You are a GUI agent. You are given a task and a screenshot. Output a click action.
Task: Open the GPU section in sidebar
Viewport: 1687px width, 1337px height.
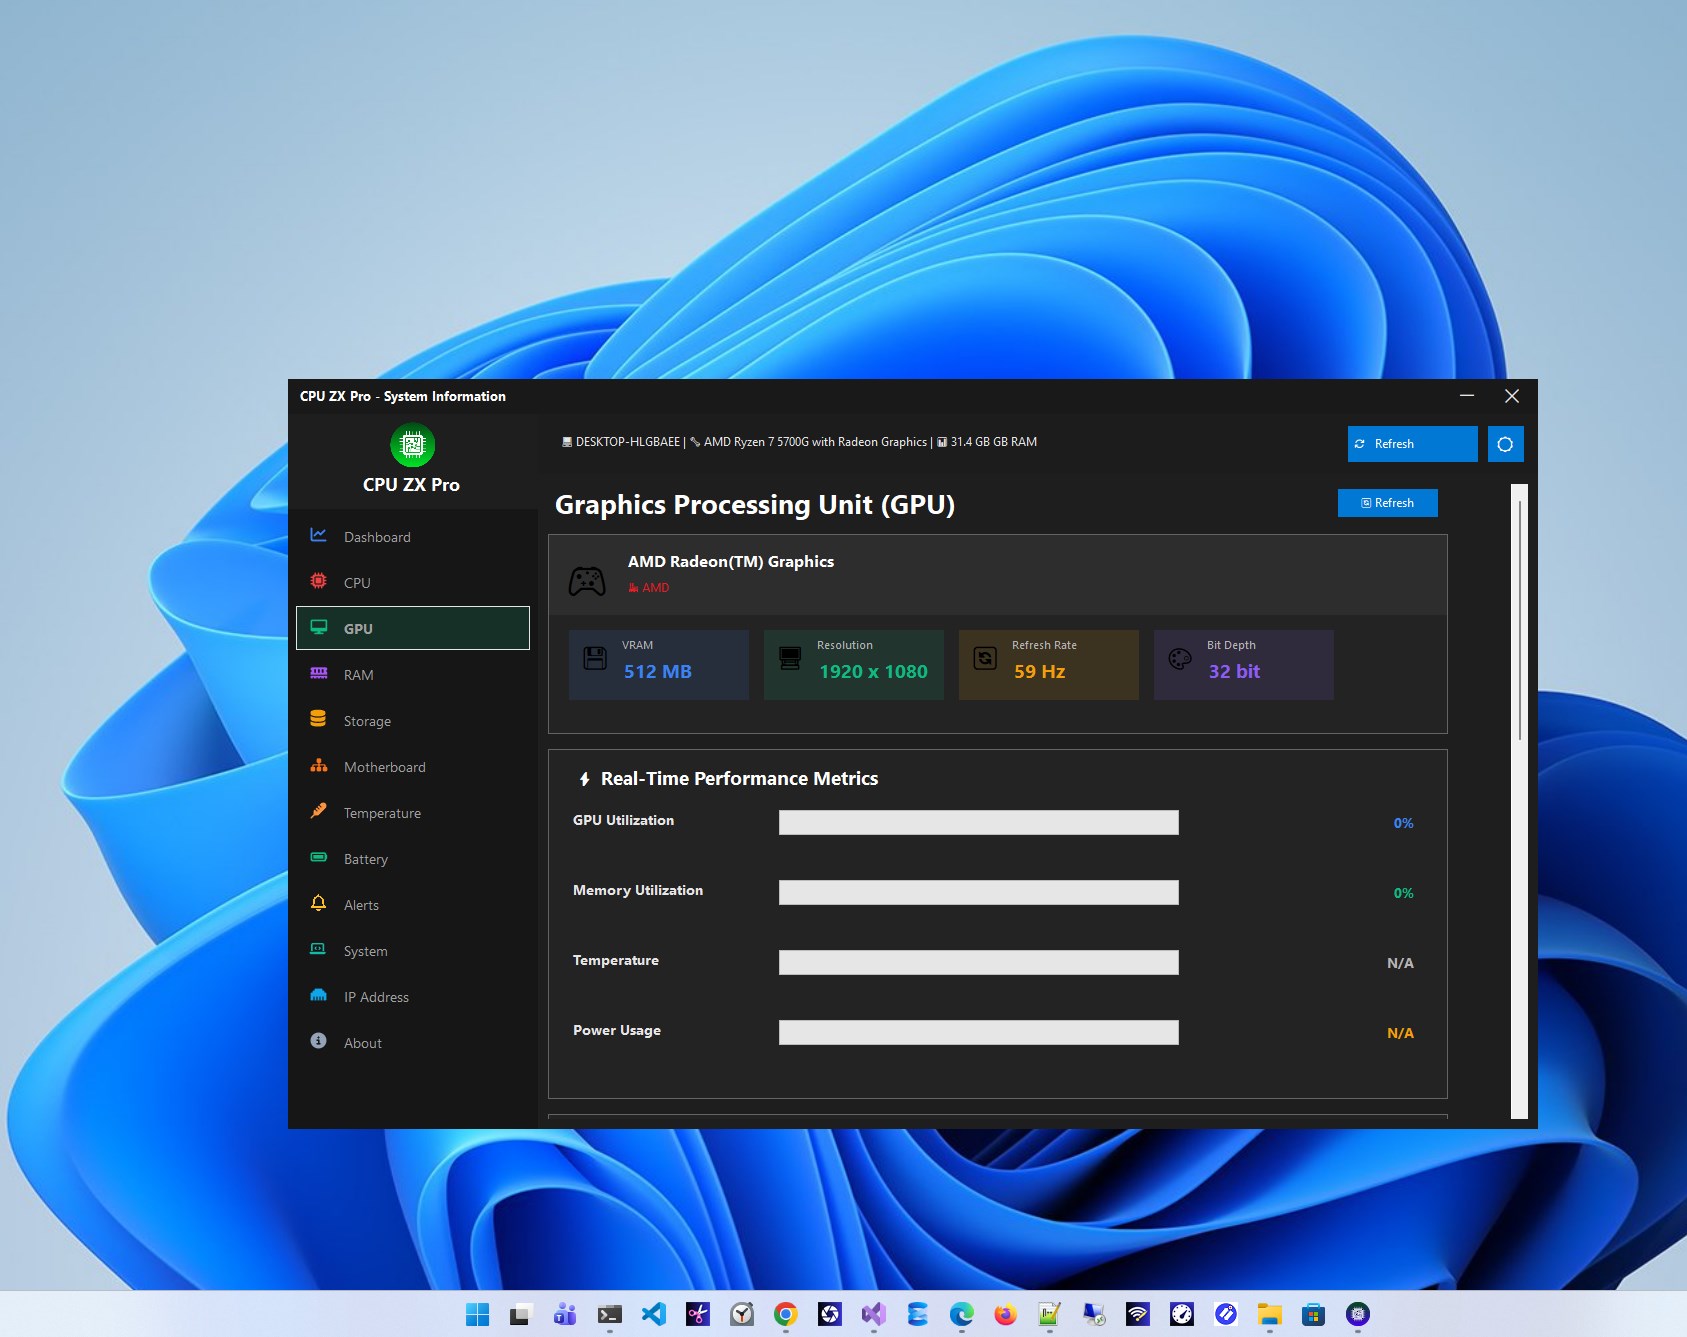tap(357, 628)
